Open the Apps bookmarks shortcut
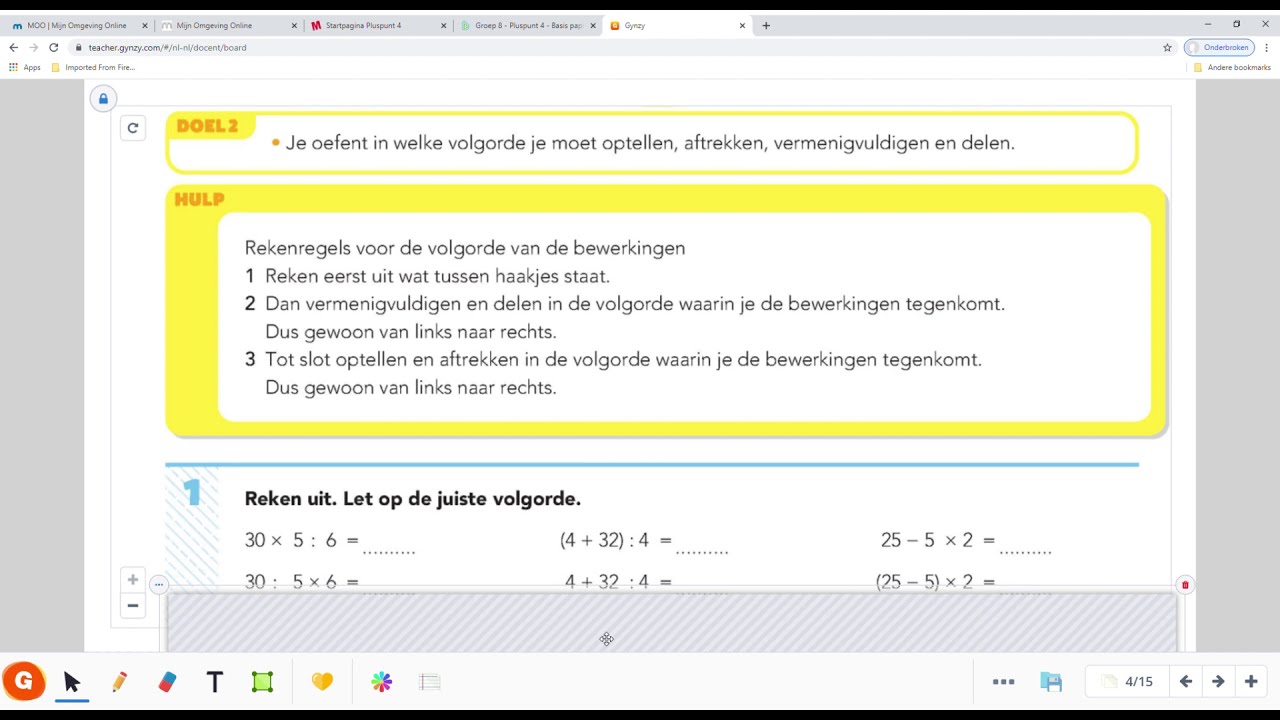Image resolution: width=1280 pixels, height=720 pixels. click(25, 67)
